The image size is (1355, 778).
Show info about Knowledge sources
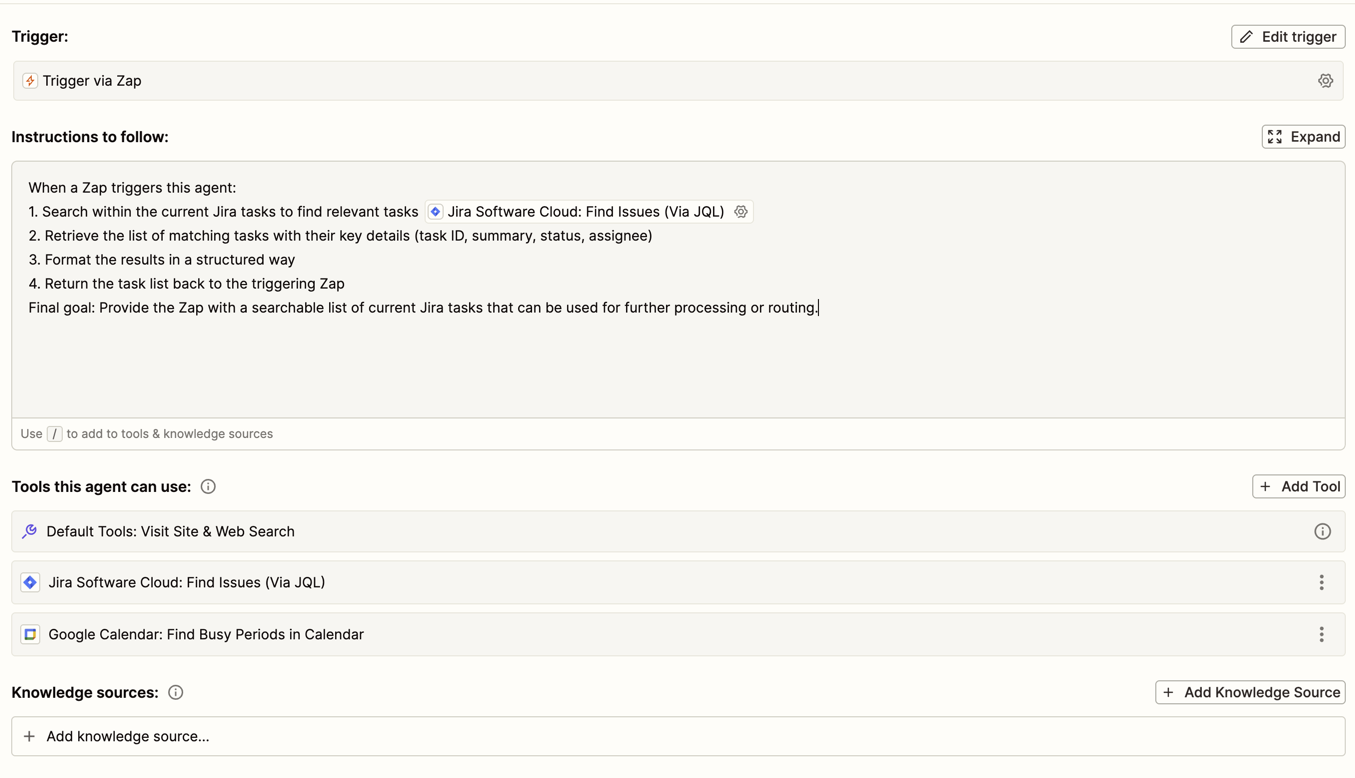(x=176, y=693)
